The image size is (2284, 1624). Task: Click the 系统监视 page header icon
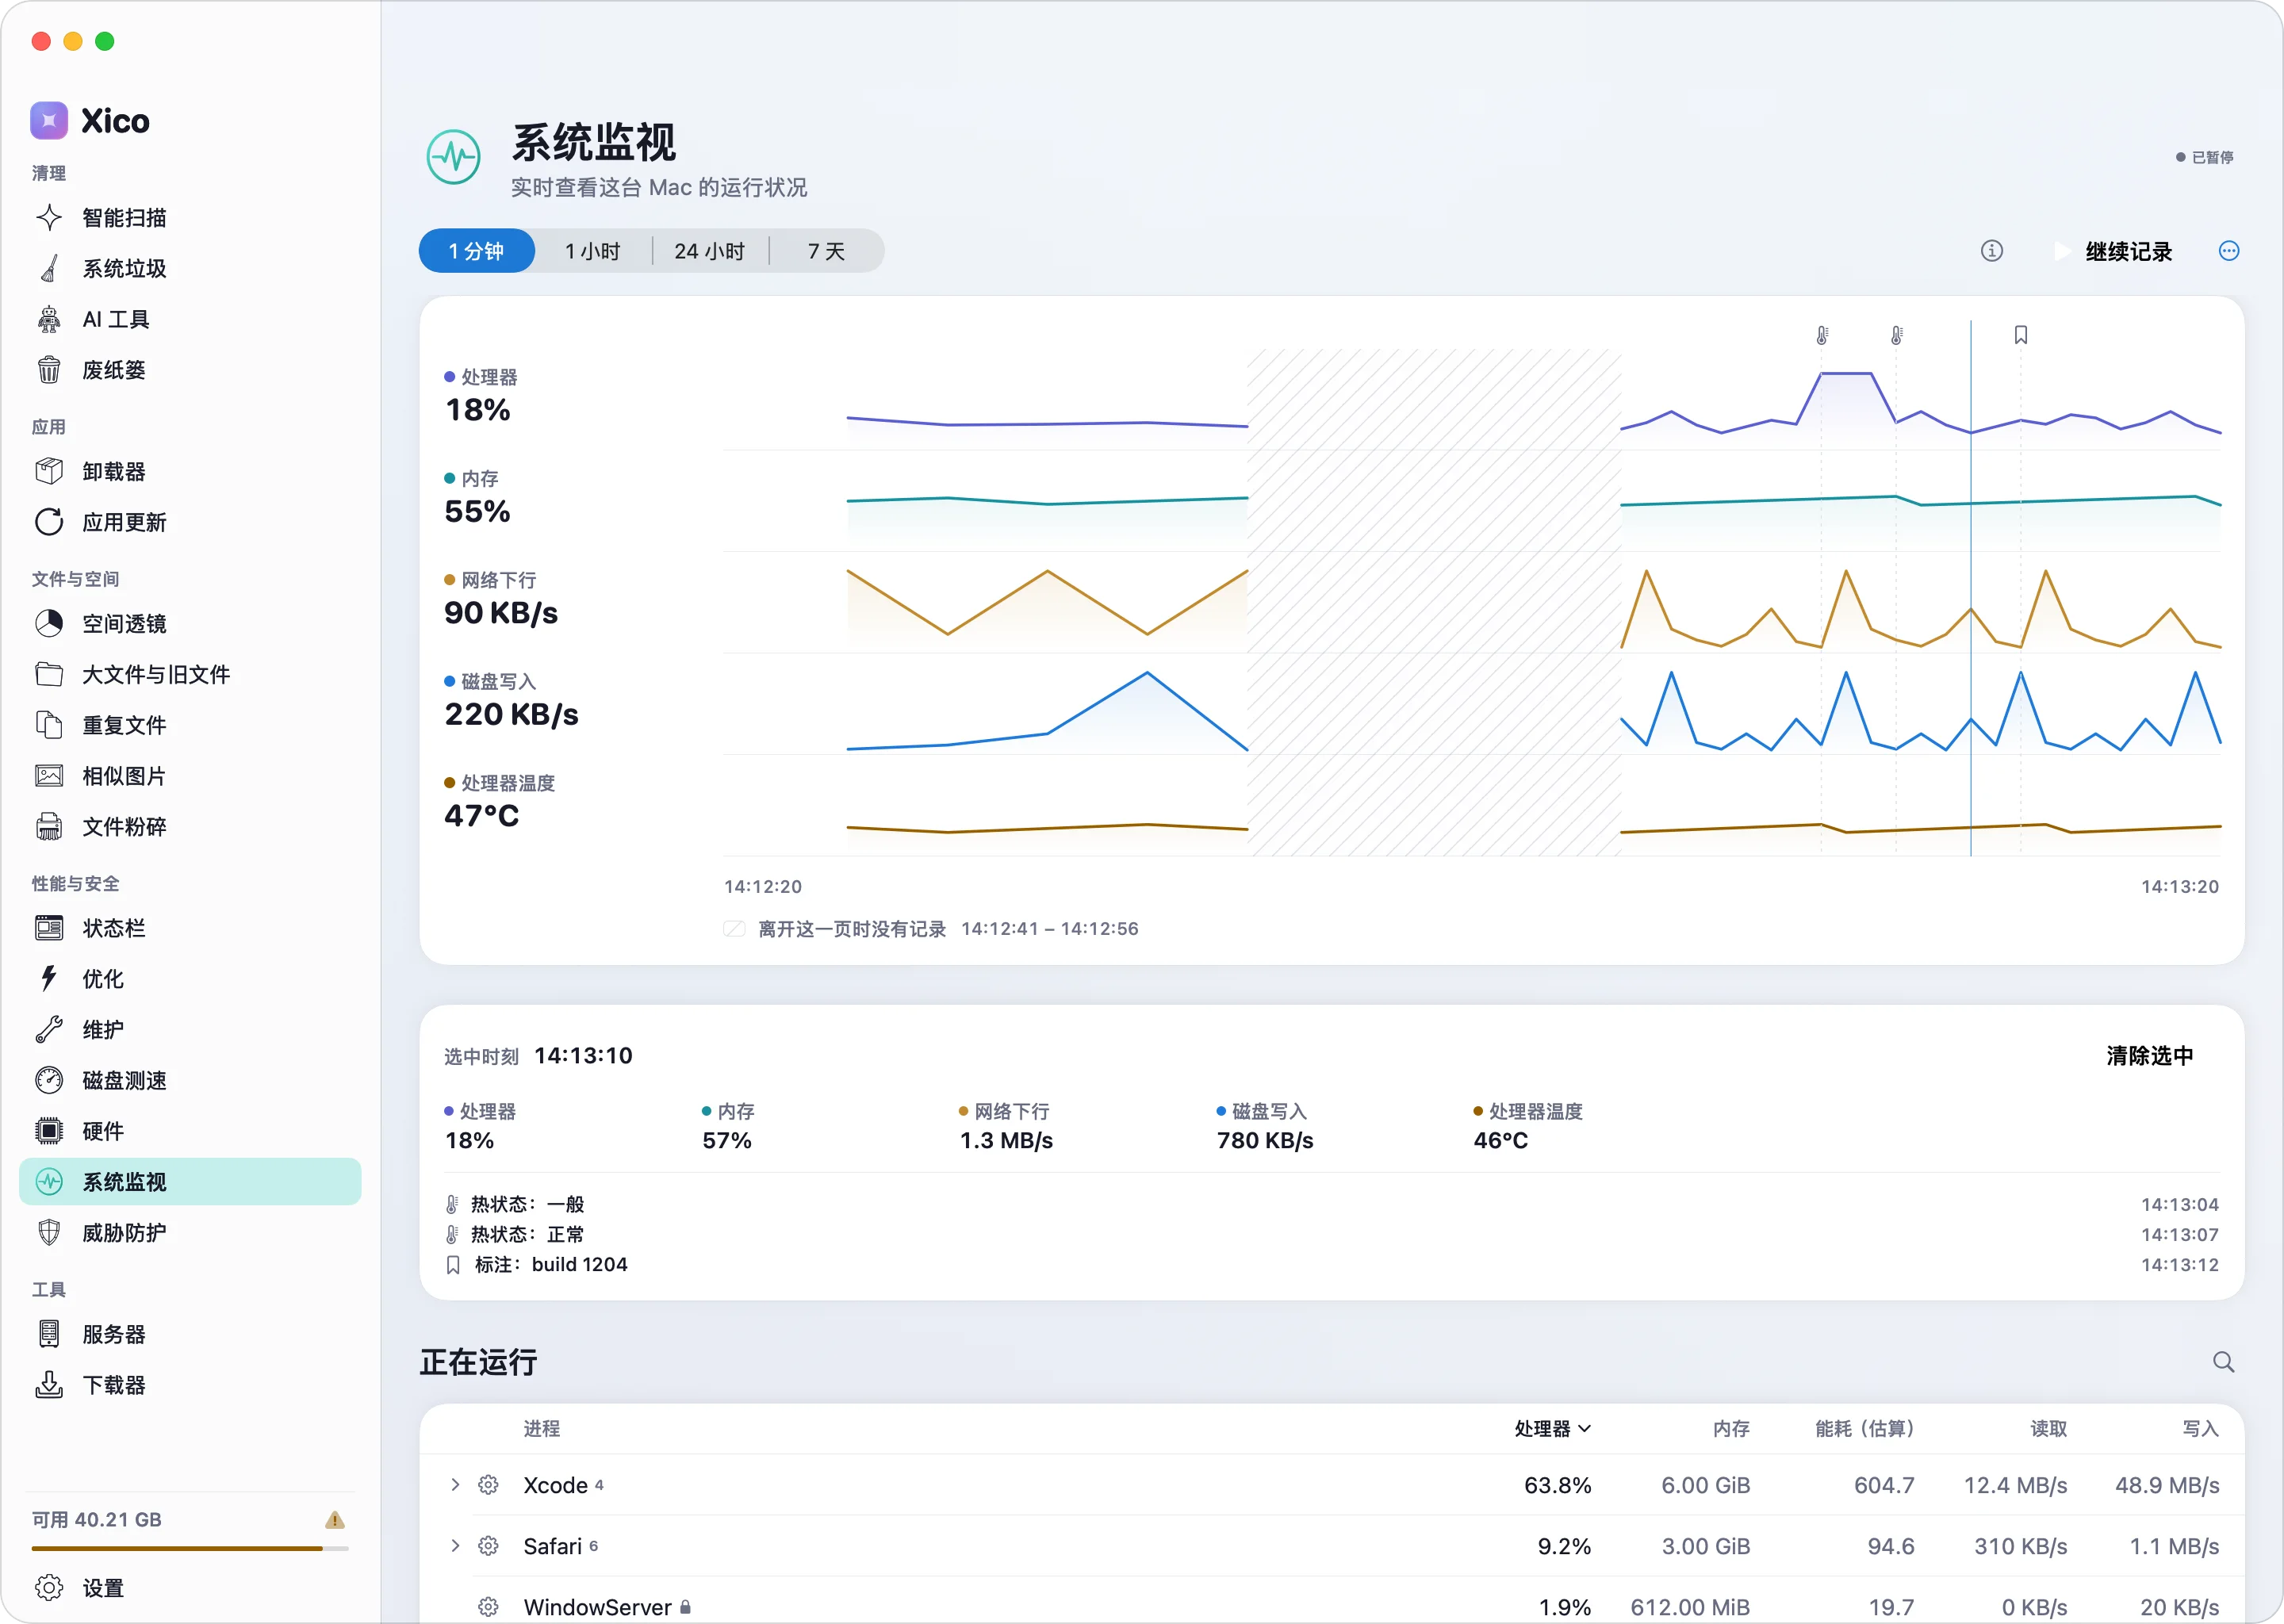(454, 157)
